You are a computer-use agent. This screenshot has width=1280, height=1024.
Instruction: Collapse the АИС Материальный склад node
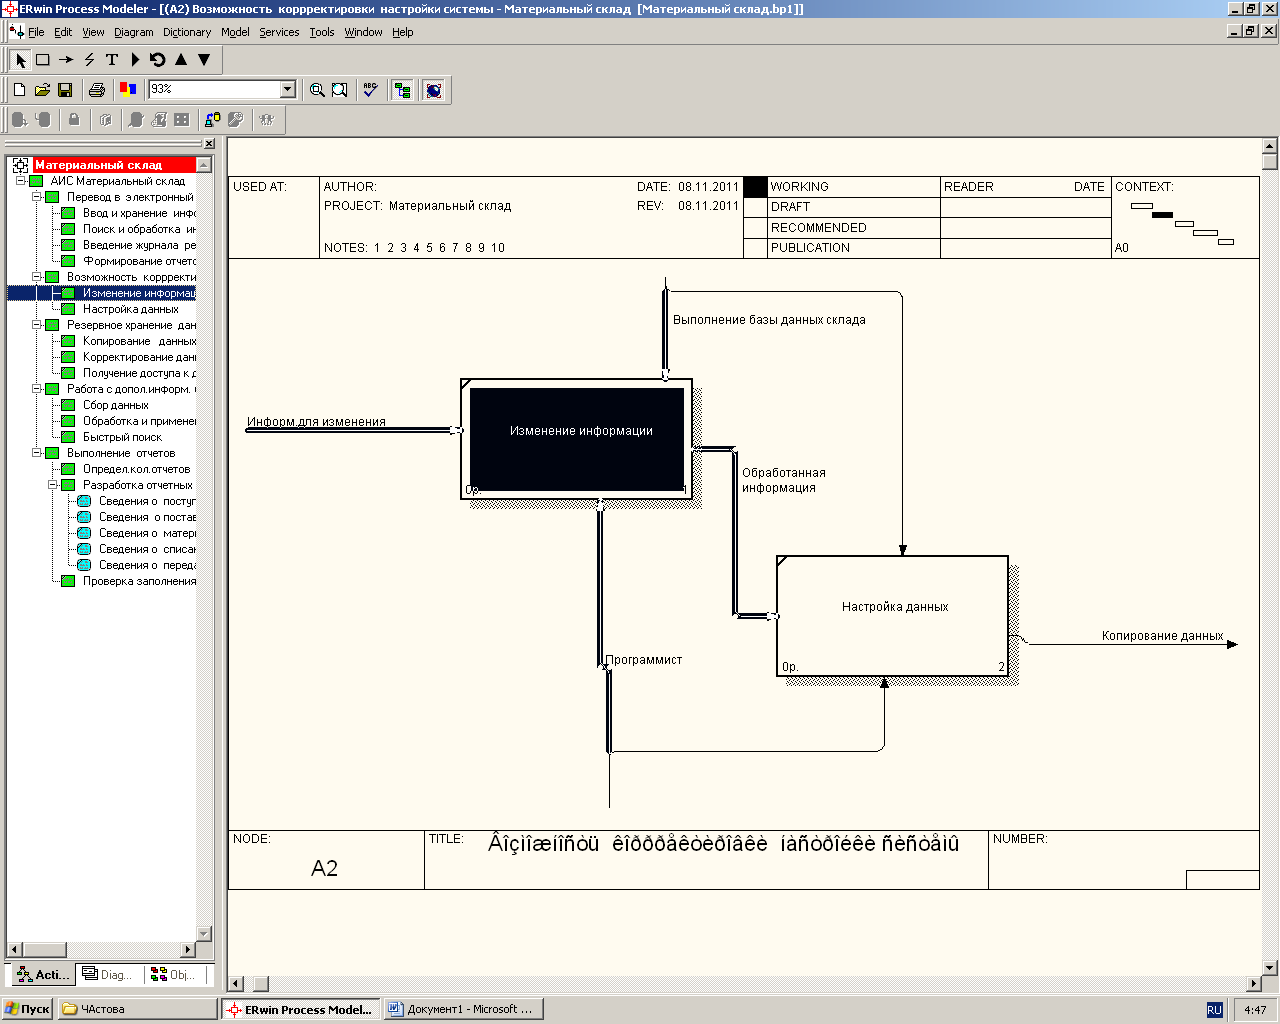click(x=21, y=181)
